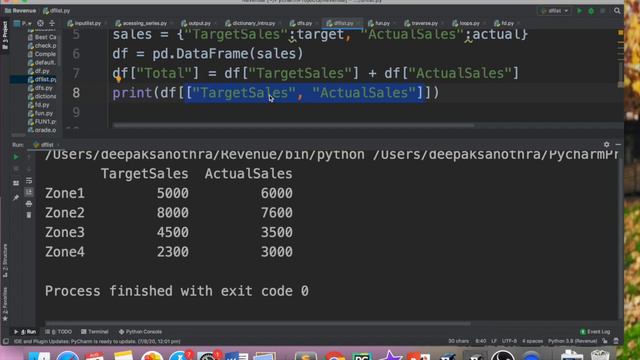Toggle the Favorites side tab
The width and height of the screenshot is (640, 360).
5,304
